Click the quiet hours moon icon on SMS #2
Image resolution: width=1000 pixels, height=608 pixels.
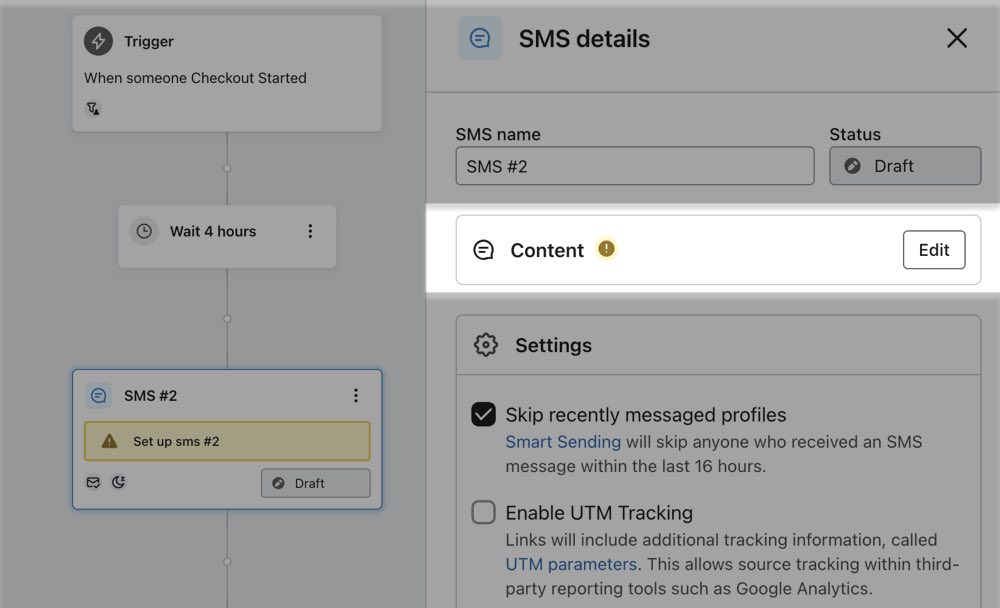pyautogui.click(x=119, y=482)
